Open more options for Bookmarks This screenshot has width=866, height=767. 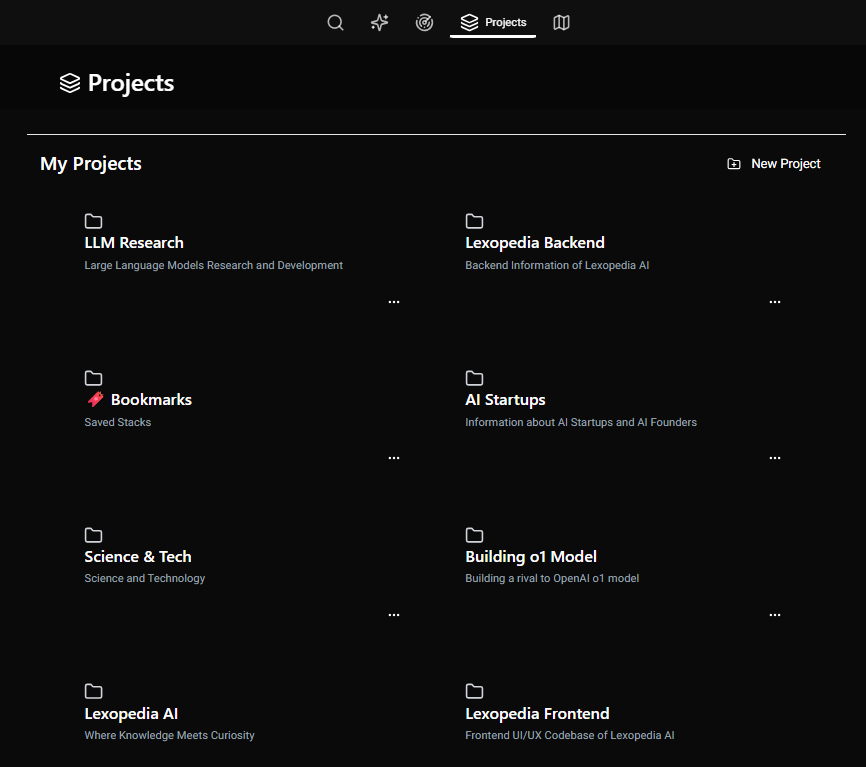(394, 458)
